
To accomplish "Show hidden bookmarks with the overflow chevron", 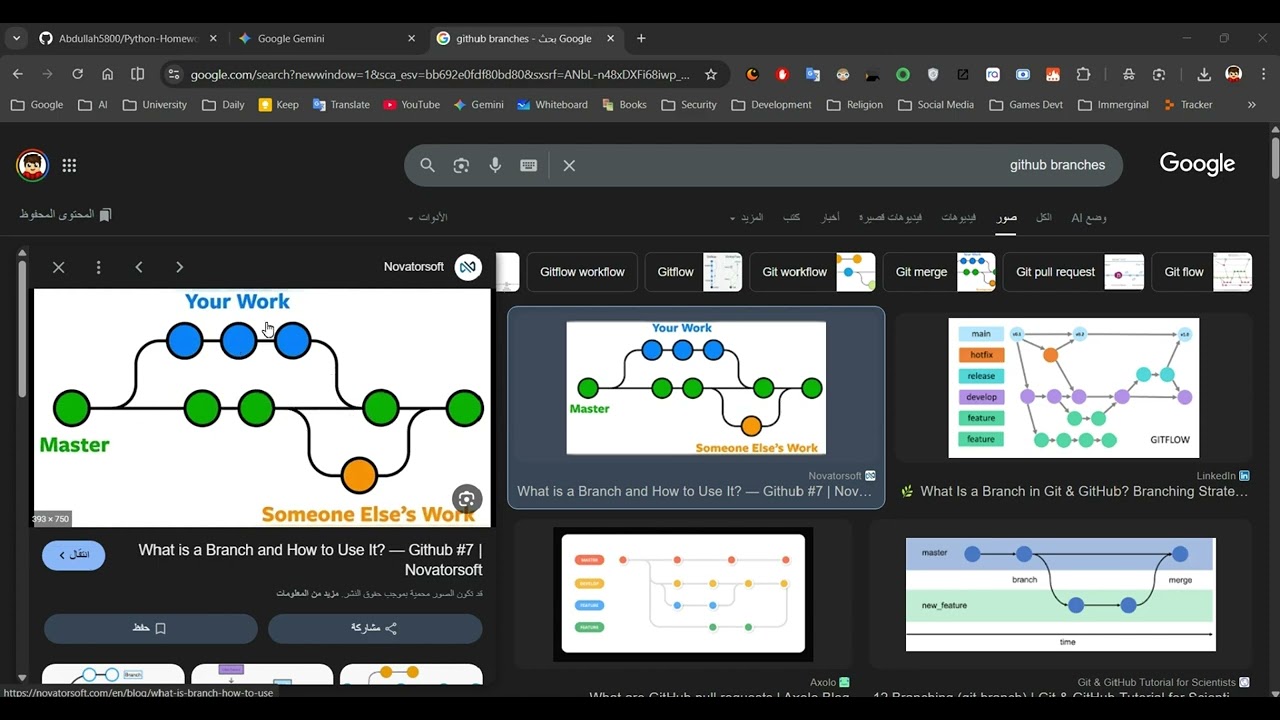I will click(x=1251, y=104).
